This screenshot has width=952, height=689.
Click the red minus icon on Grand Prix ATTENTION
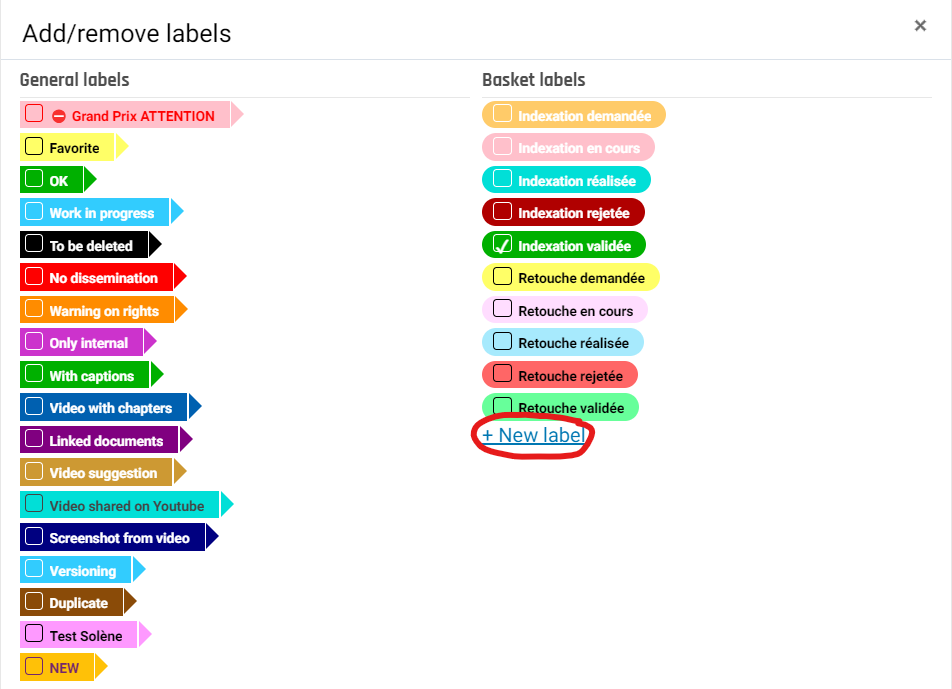pos(58,116)
